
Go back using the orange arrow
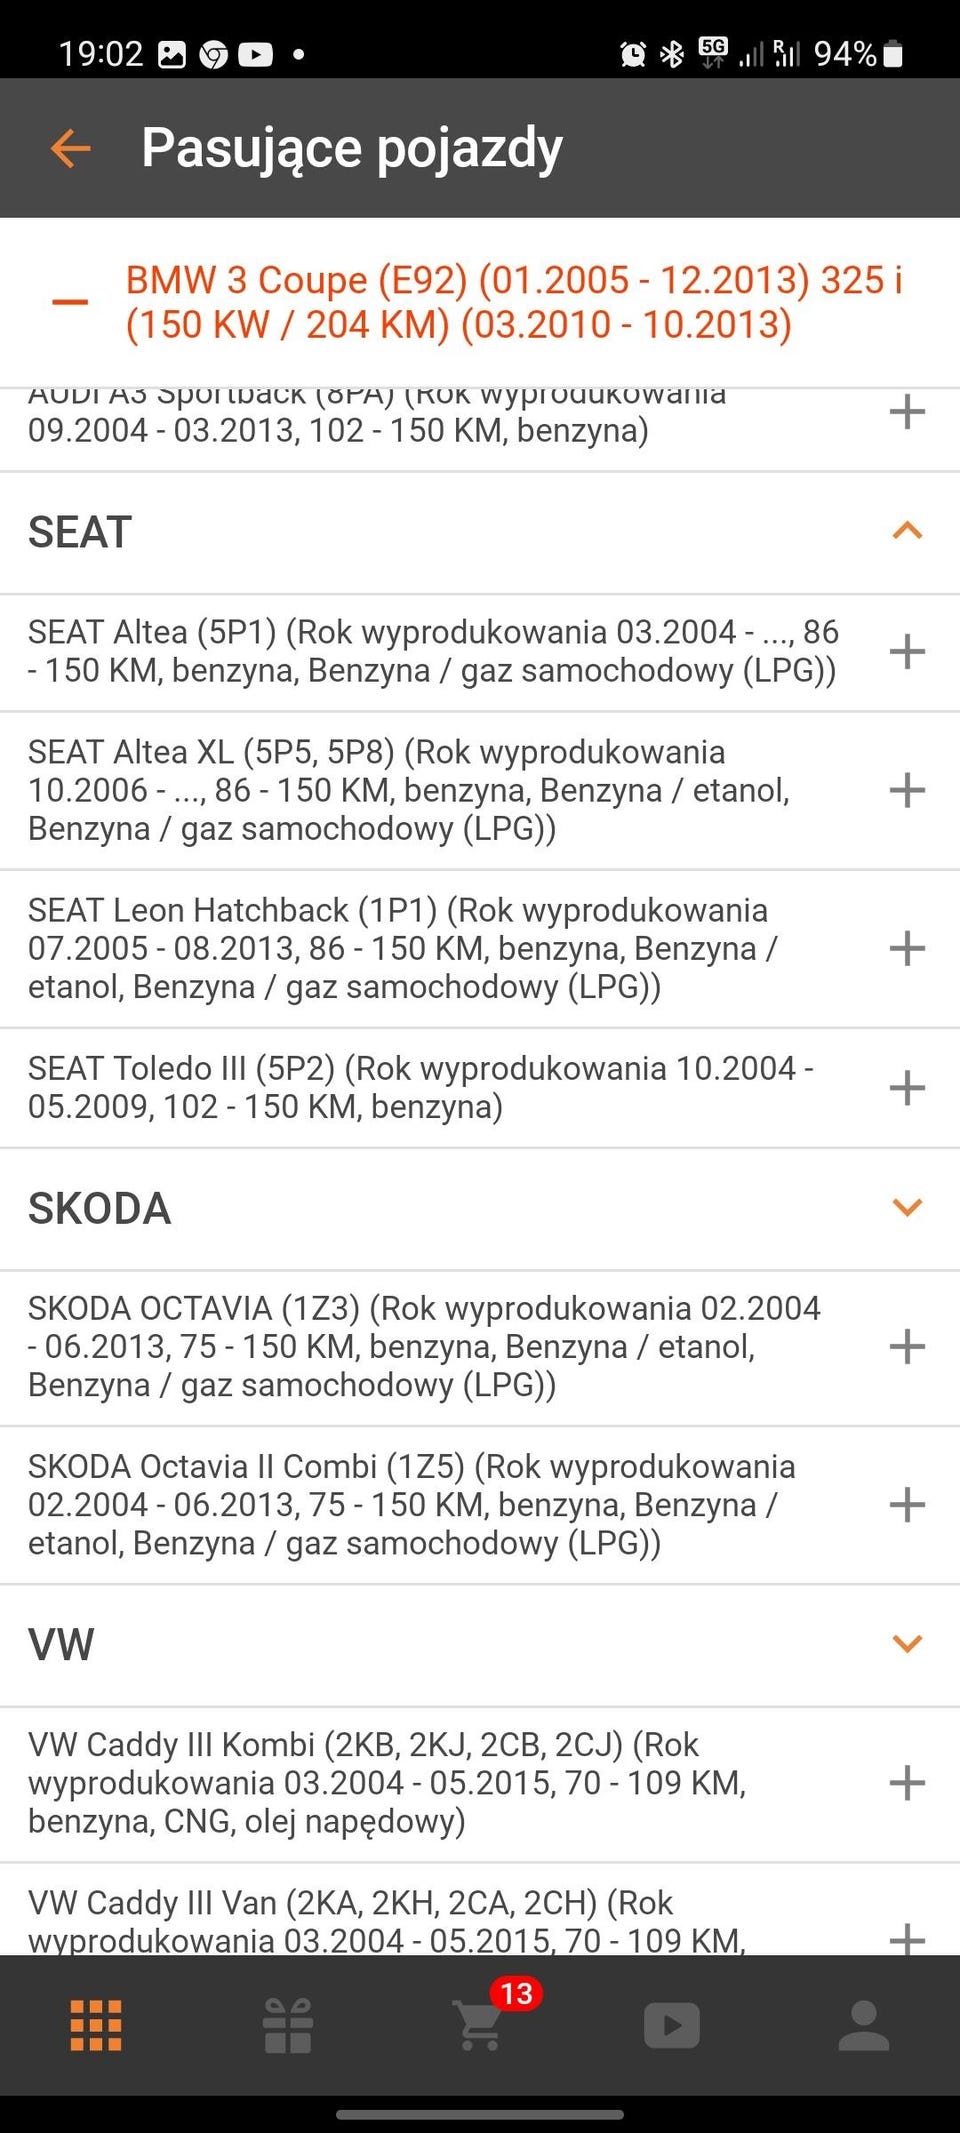tap(70, 149)
